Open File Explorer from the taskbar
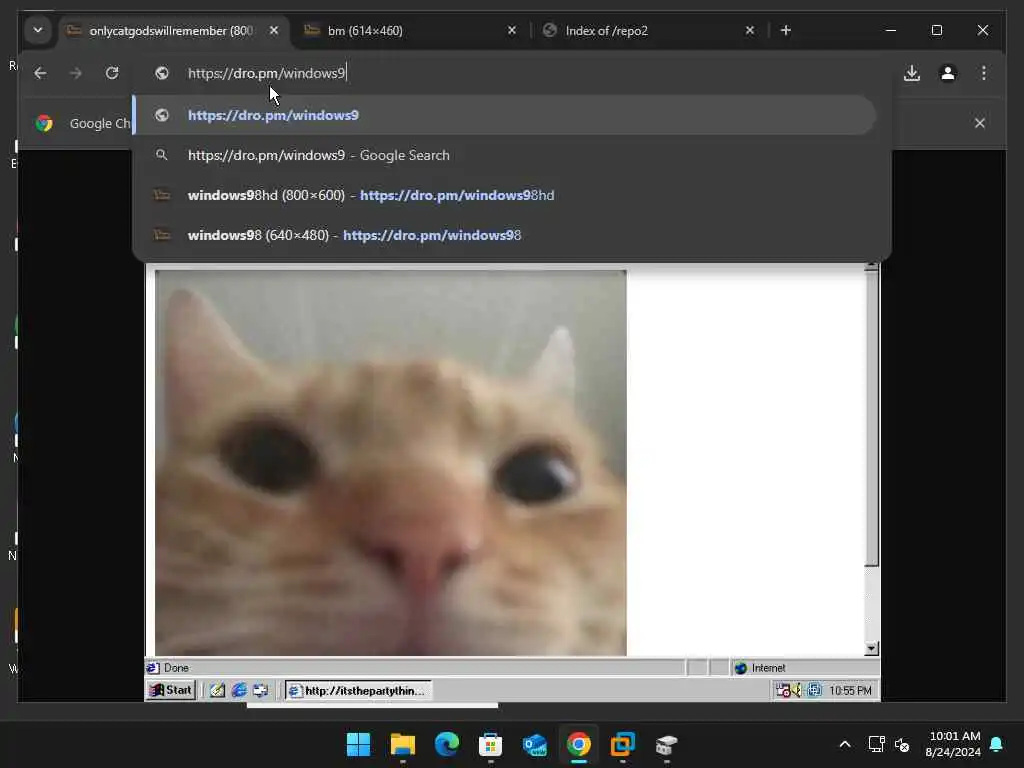The height and width of the screenshot is (768, 1024). (403, 744)
